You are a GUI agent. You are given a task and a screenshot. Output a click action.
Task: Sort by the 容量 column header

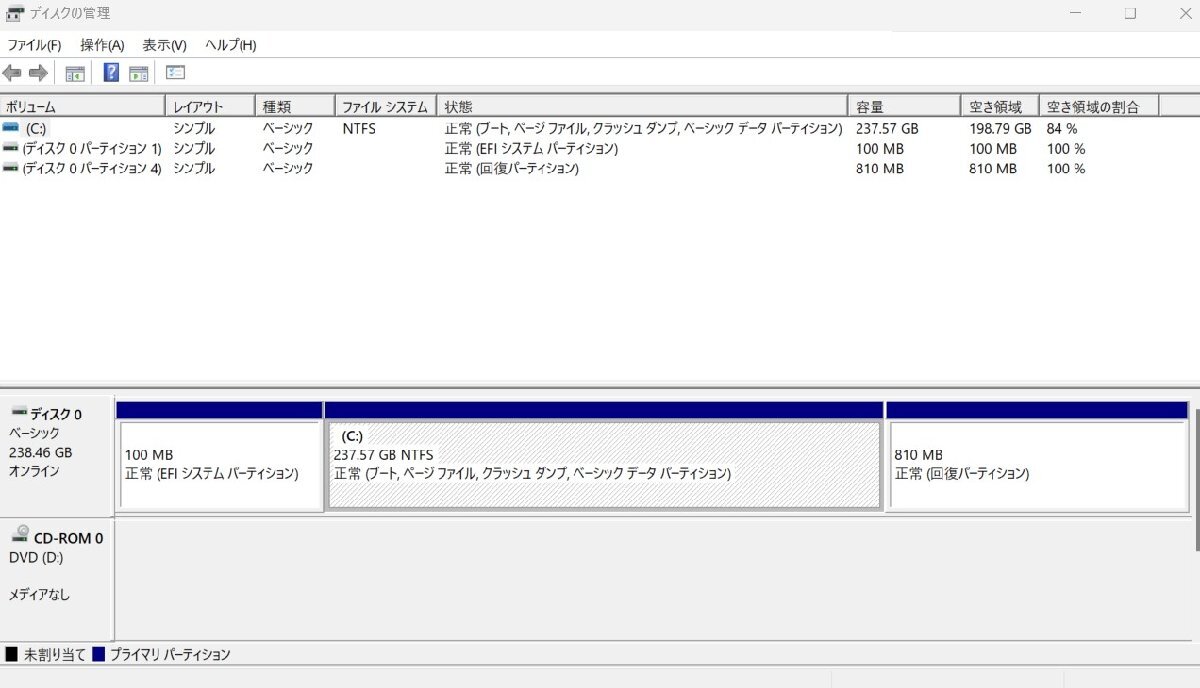905,106
